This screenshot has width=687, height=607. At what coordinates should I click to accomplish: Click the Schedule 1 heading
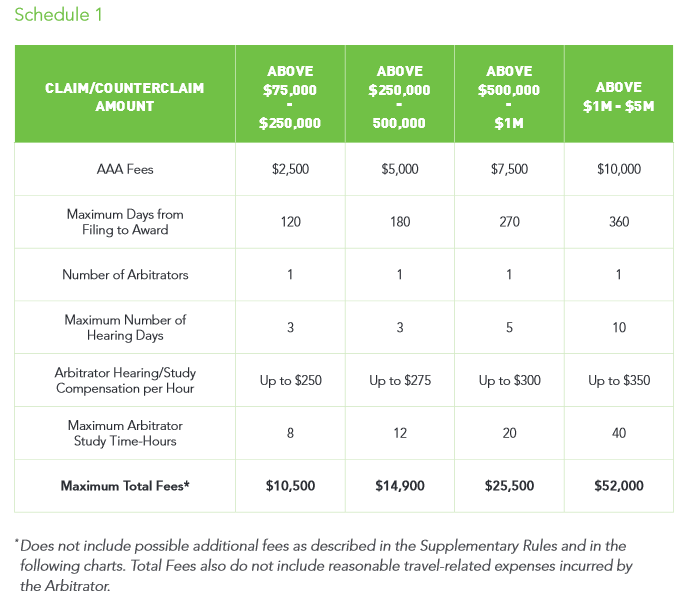pyautogui.click(x=58, y=15)
